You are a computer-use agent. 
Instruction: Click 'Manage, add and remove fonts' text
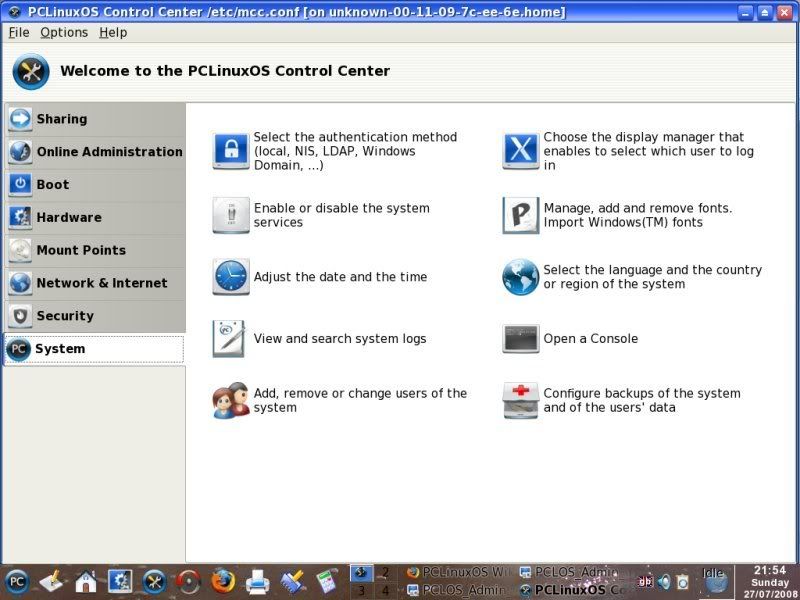(x=638, y=215)
